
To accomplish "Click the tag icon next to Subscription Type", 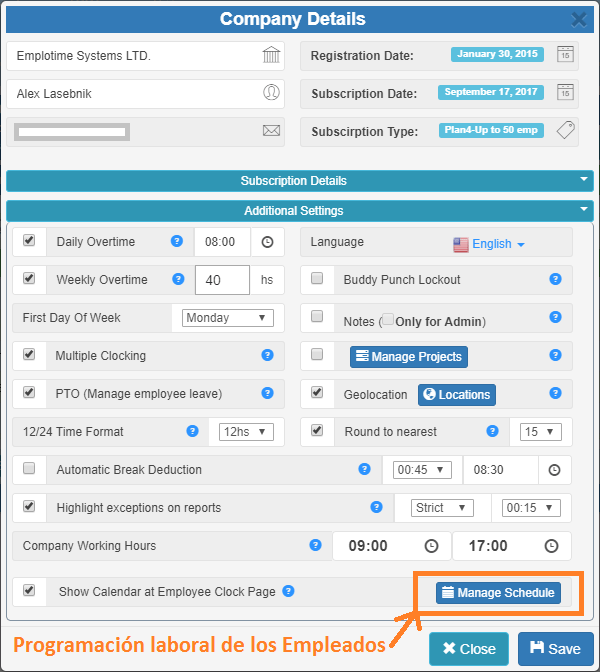I will [565, 131].
